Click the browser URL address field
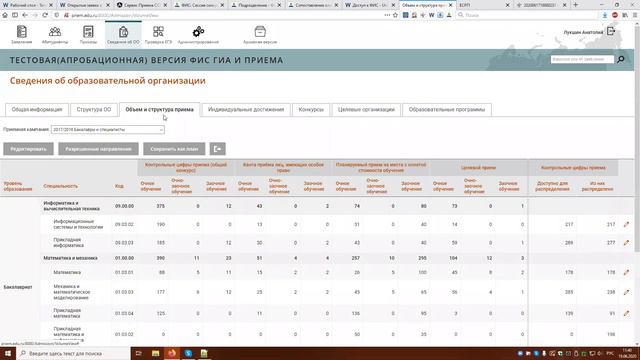 coord(224,15)
